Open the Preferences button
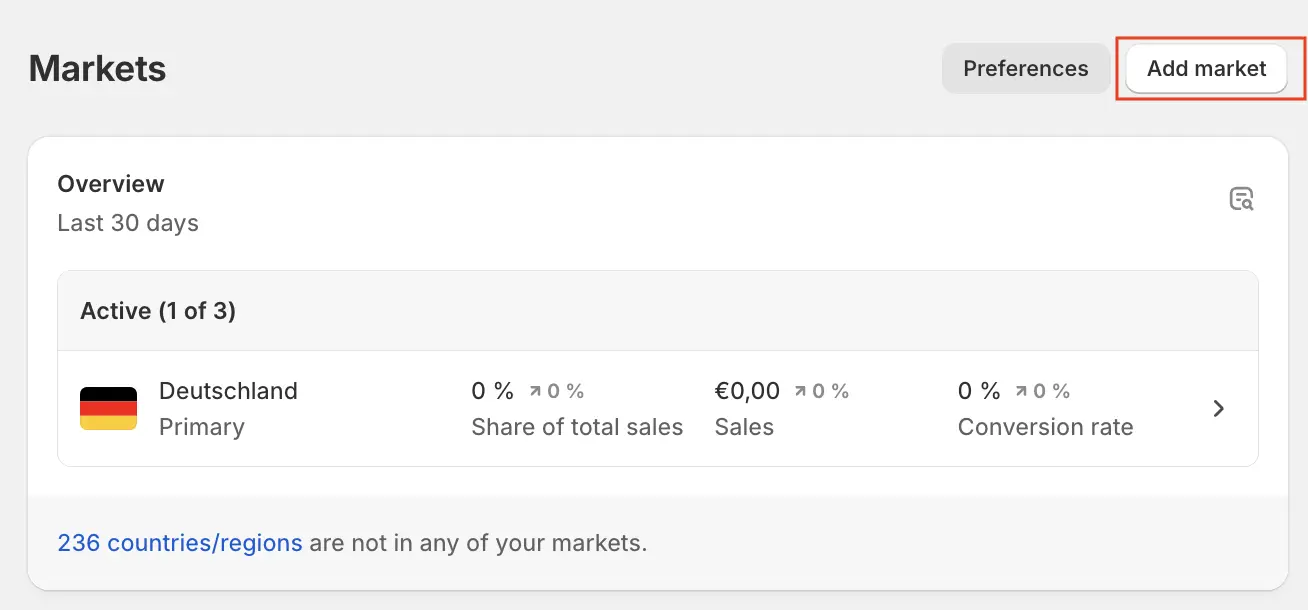This screenshot has height=610, width=1308. (x=1025, y=68)
